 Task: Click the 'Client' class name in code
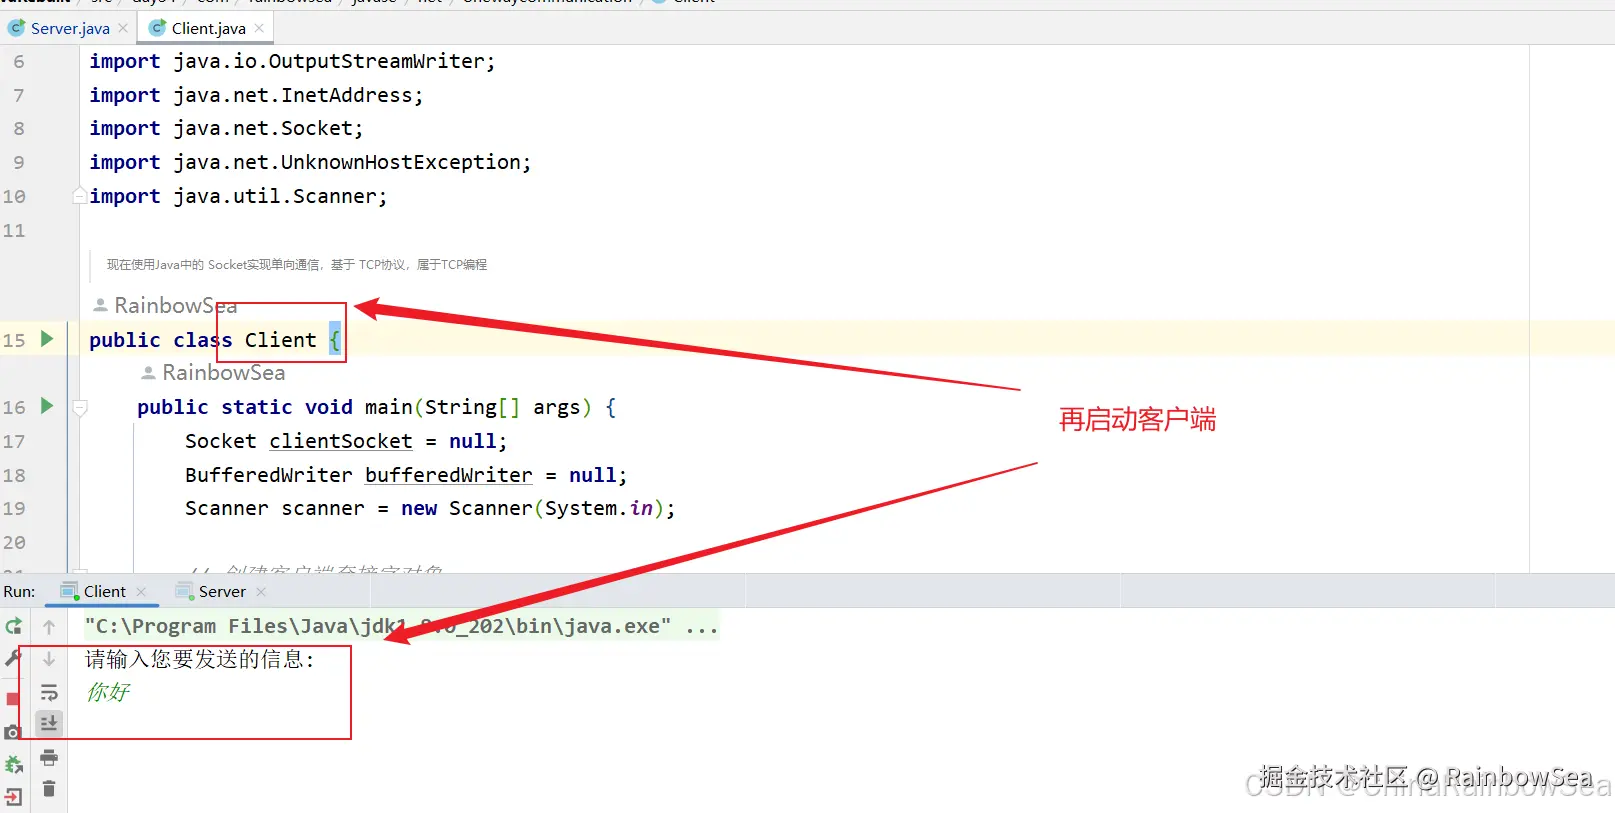[x=280, y=340]
